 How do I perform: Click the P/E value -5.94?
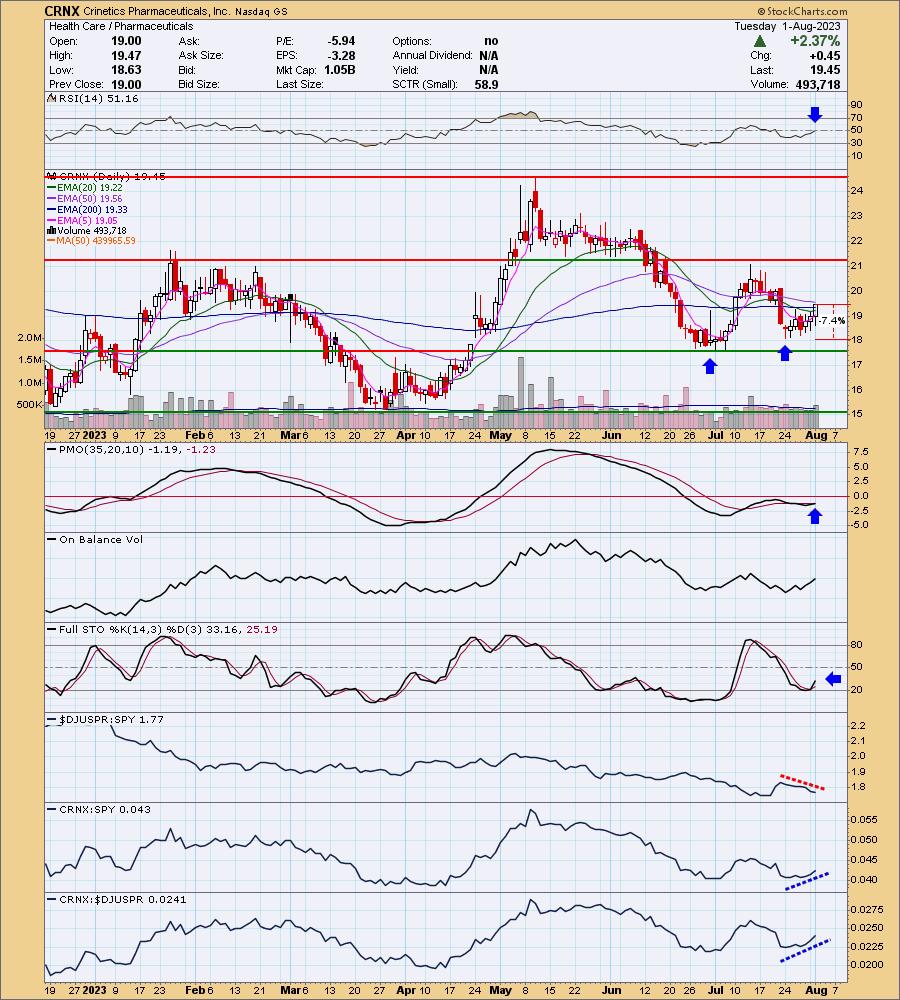click(341, 41)
